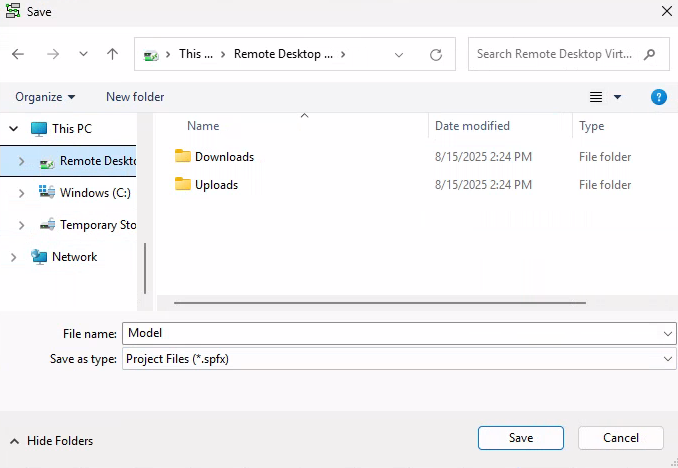This screenshot has height=468, width=678.
Task: Open the Help question mark icon
Action: tap(658, 97)
